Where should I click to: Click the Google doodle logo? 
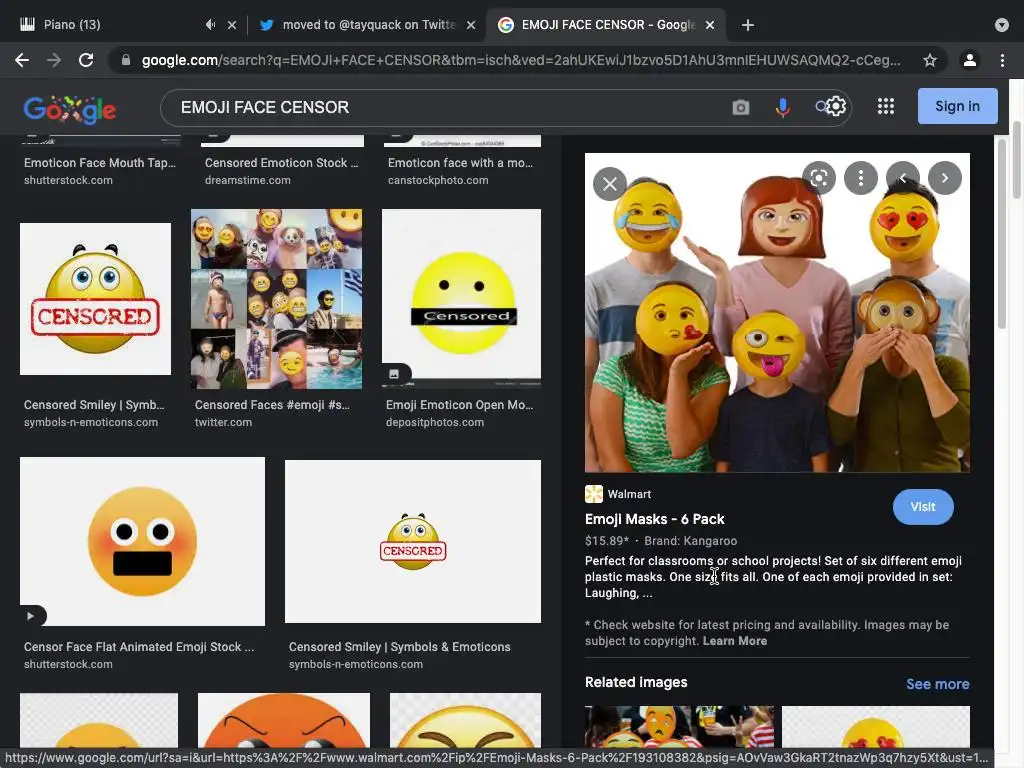tap(70, 109)
